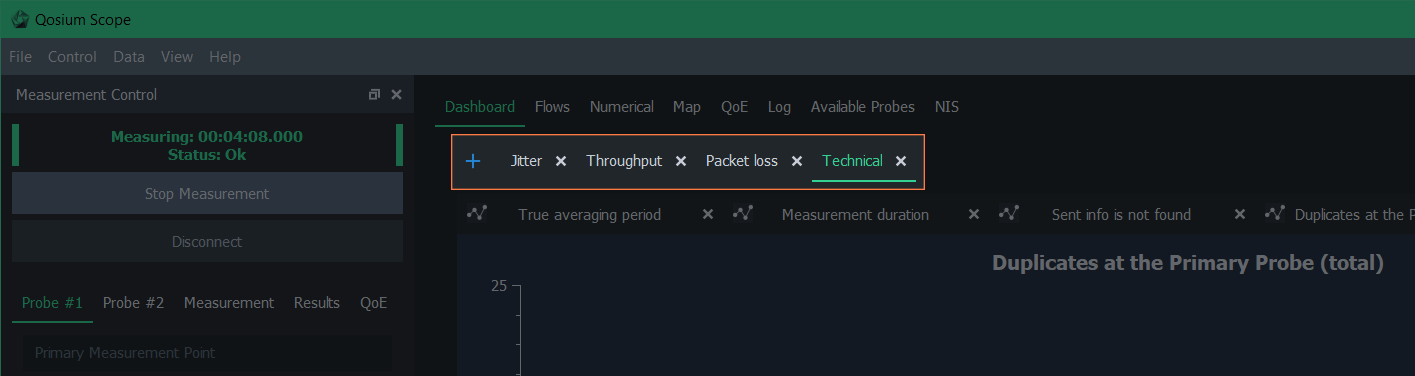Undock the Measurement Control panel
1415x376 pixels.
coord(374,94)
